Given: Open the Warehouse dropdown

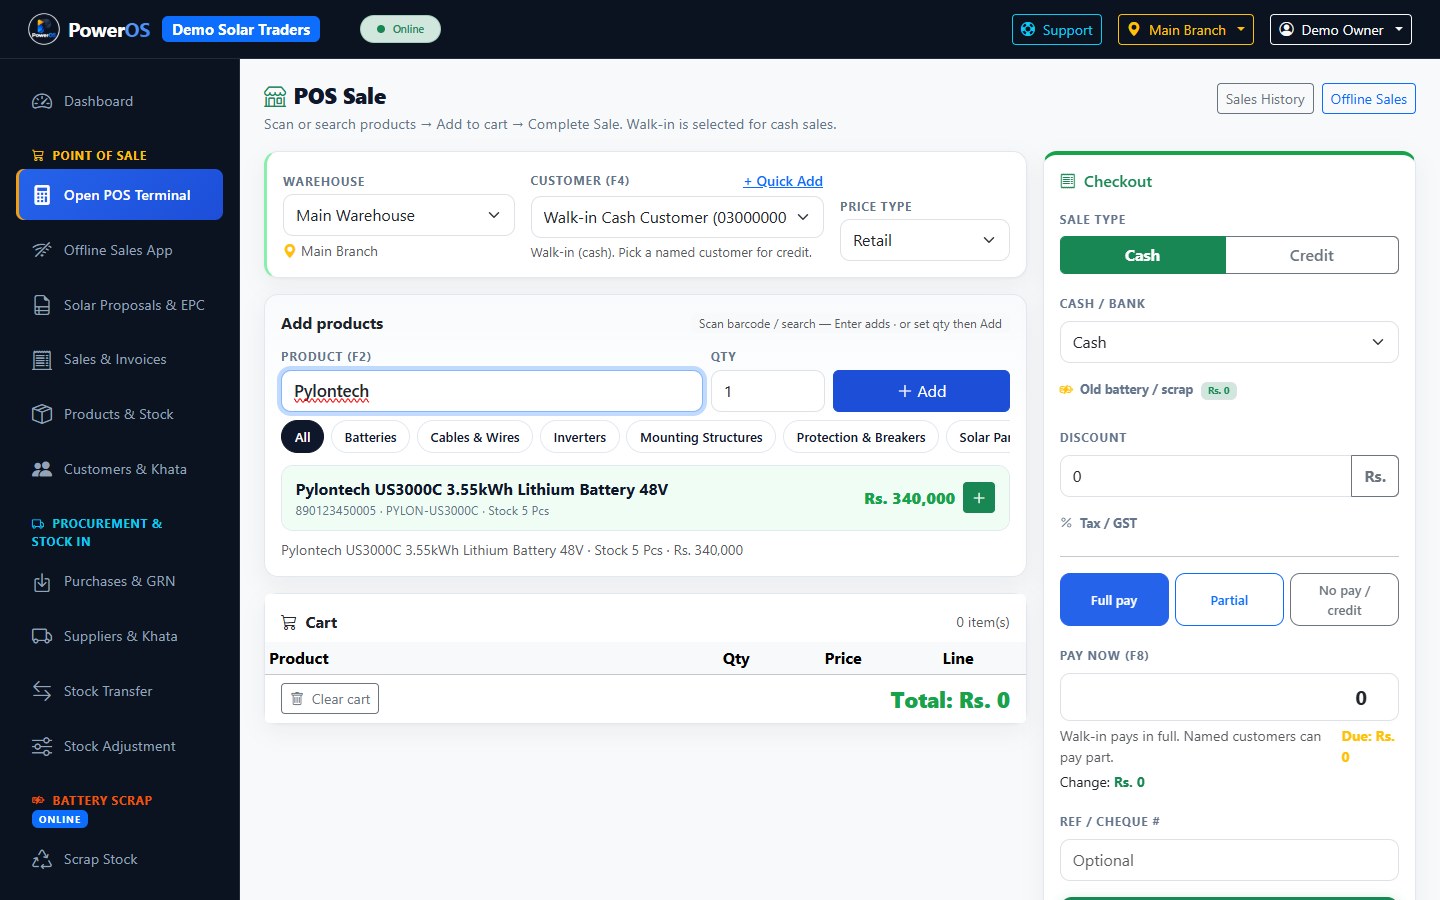Looking at the screenshot, I should [x=399, y=215].
